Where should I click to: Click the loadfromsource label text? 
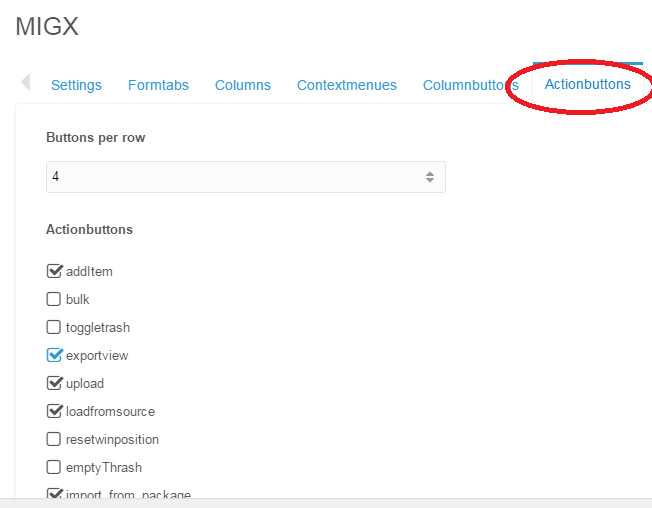(x=110, y=412)
